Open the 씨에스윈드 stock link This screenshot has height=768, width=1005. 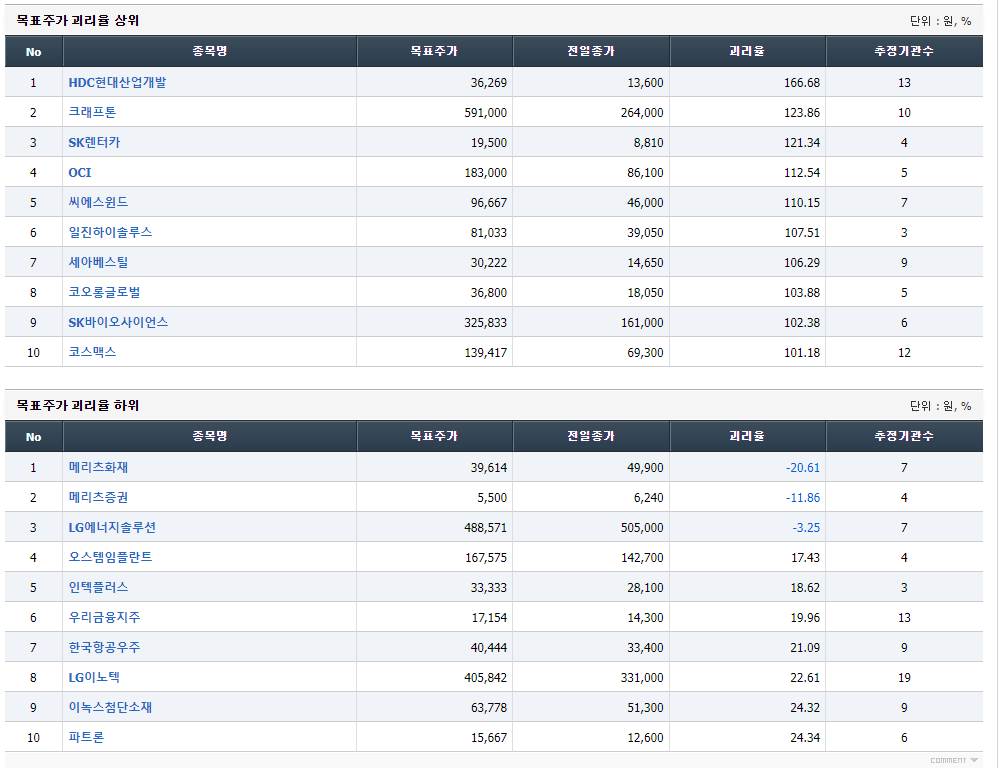(98, 203)
